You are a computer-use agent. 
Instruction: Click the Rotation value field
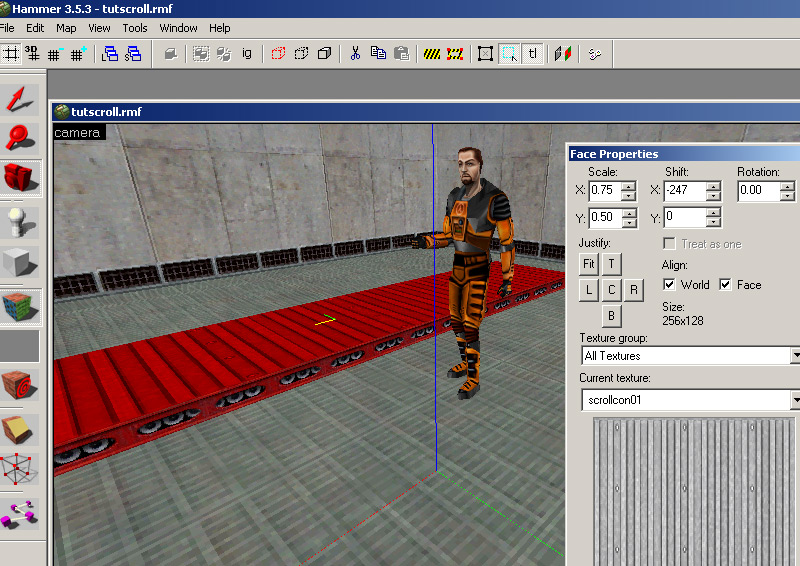click(x=759, y=190)
